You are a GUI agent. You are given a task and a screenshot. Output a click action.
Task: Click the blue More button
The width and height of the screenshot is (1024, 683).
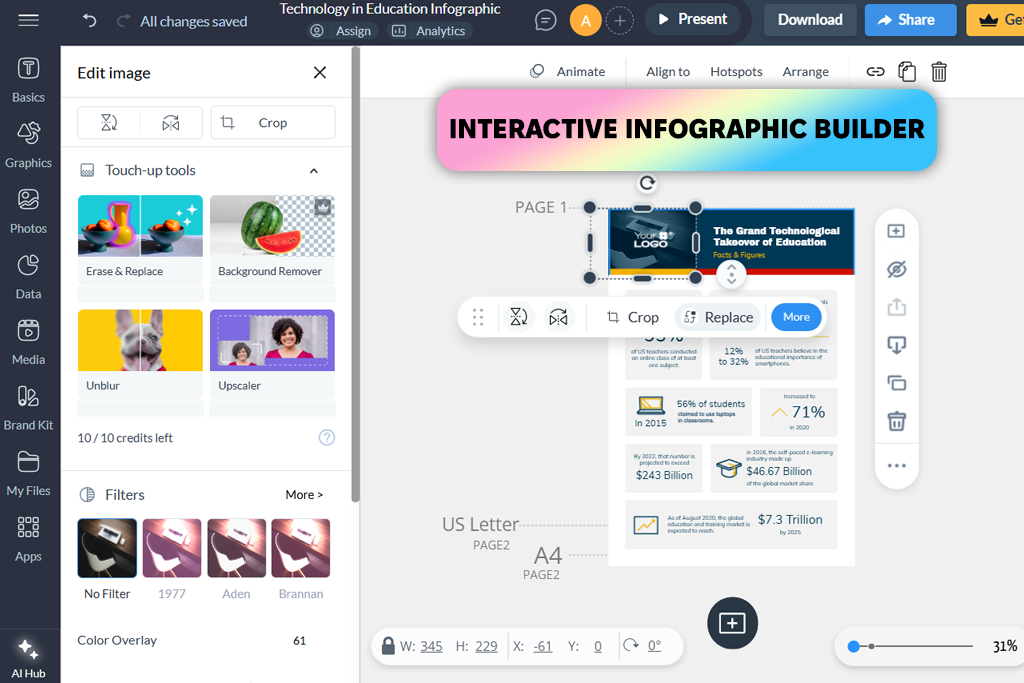796,317
